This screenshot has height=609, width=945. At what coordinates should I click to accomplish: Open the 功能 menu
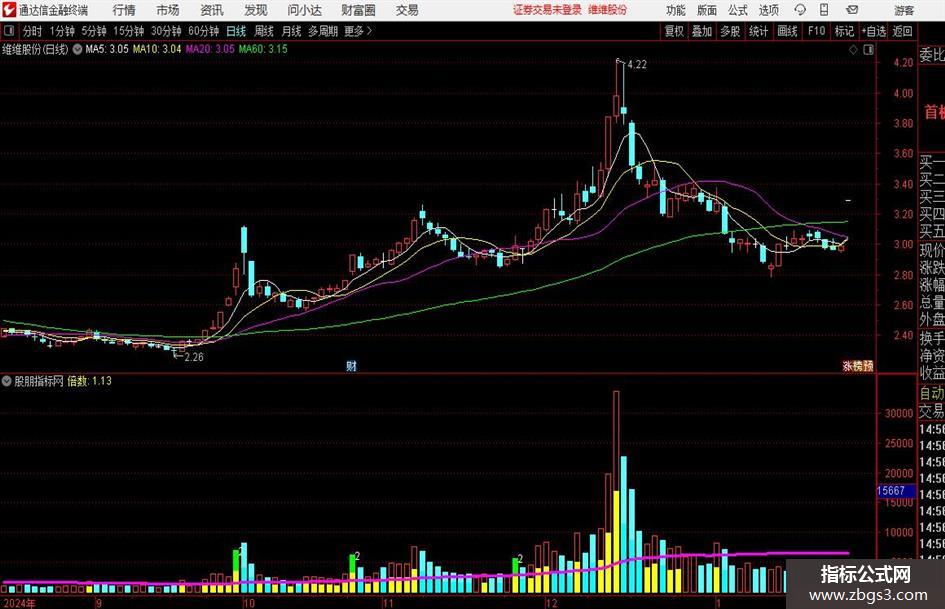[676, 10]
